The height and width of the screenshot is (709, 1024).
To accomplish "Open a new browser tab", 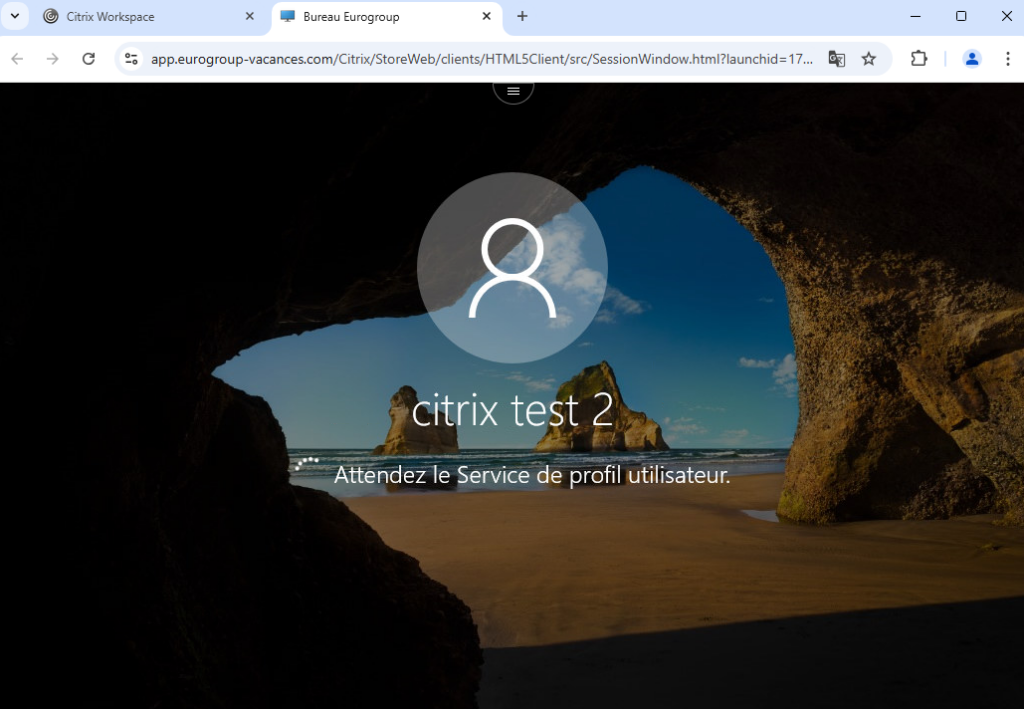I will pos(522,16).
